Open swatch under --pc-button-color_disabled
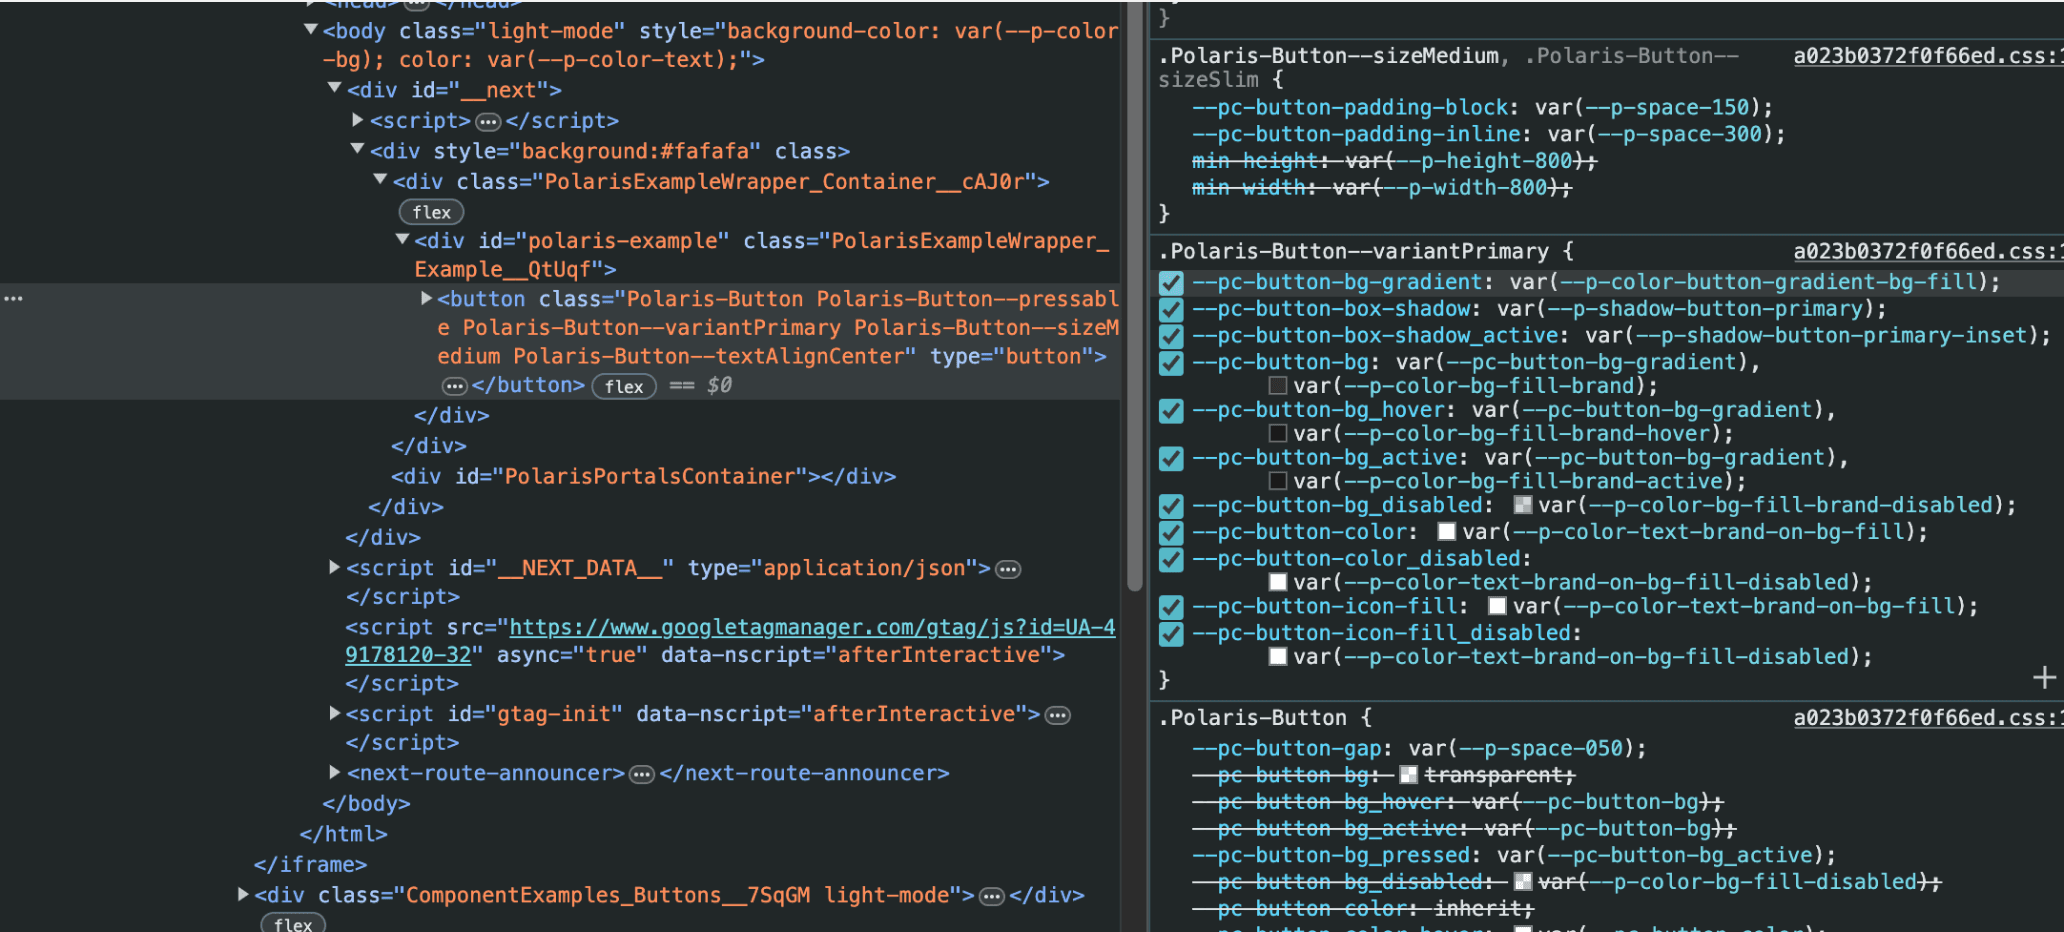The width and height of the screenshot is (2064, 932). (1277, 582)
